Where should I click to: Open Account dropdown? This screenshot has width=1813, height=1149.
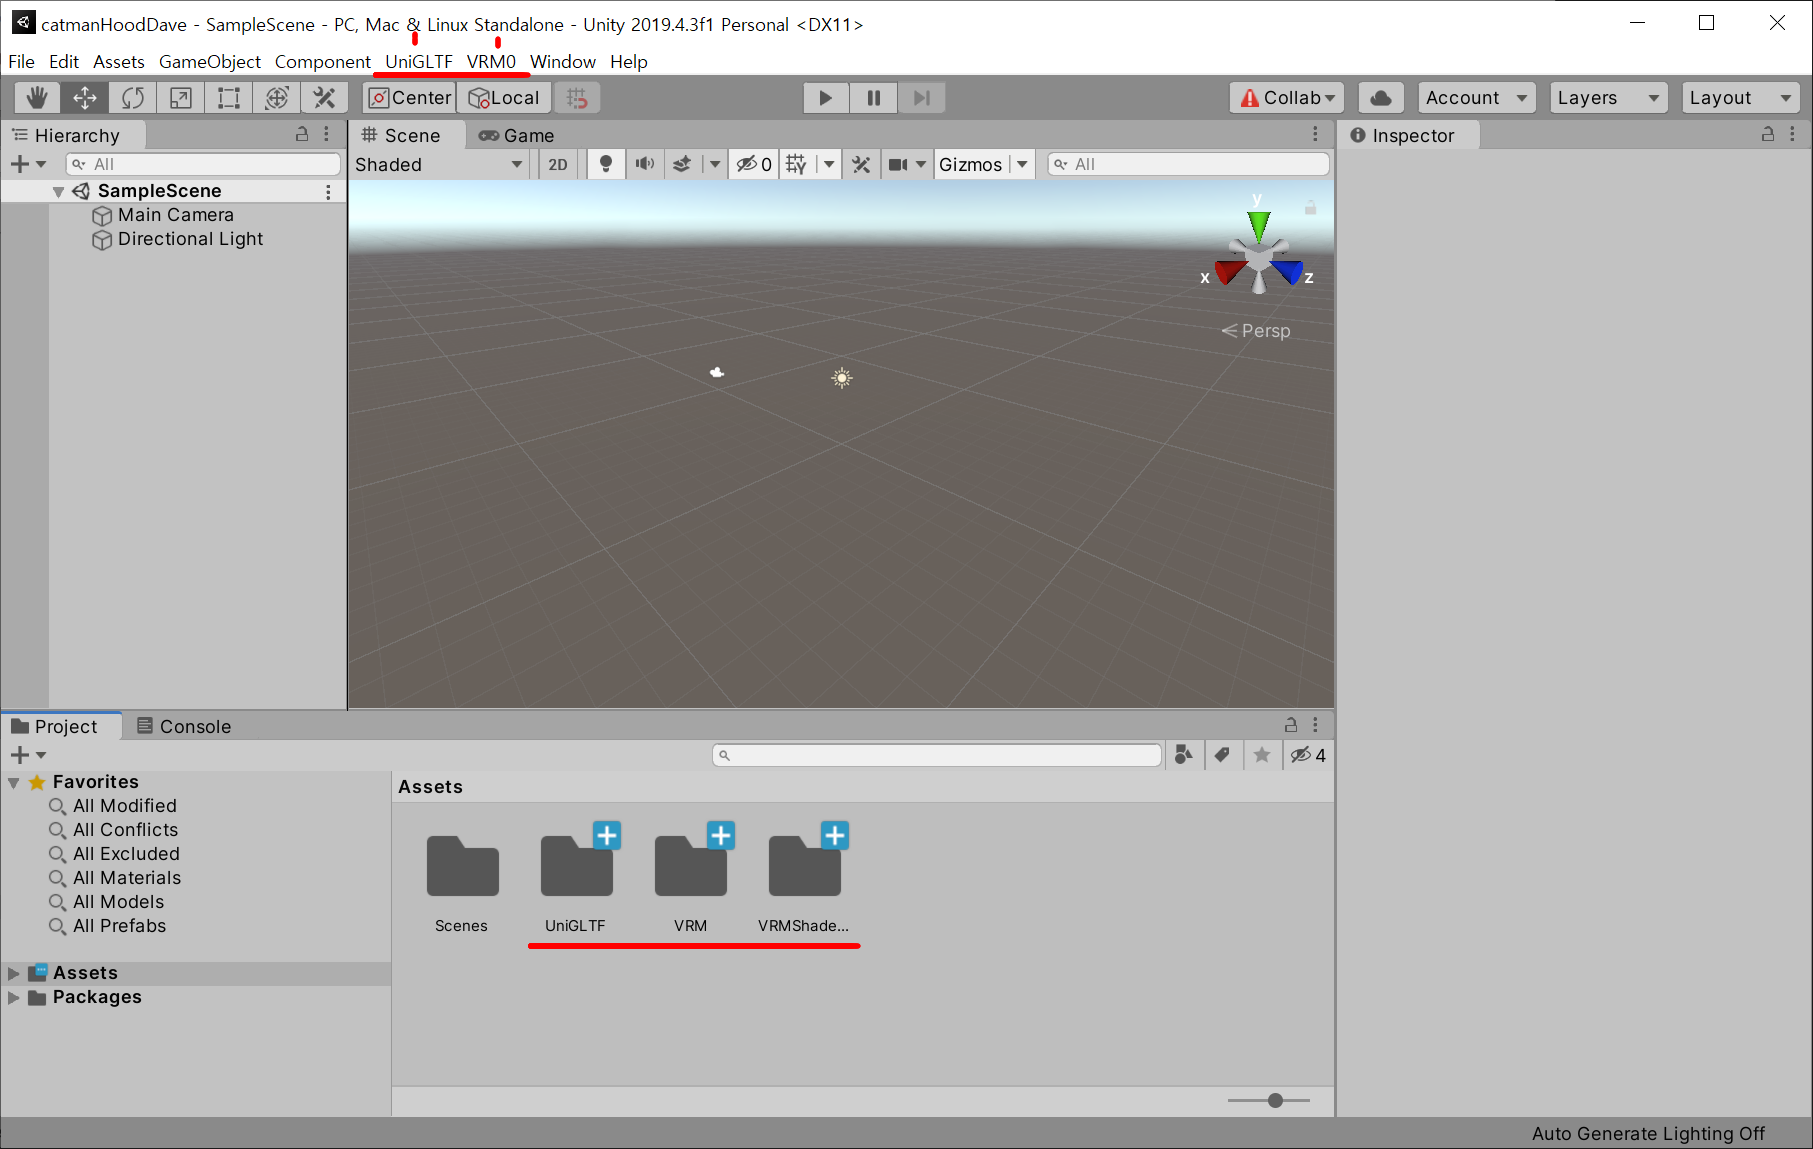click(1476, 98)
